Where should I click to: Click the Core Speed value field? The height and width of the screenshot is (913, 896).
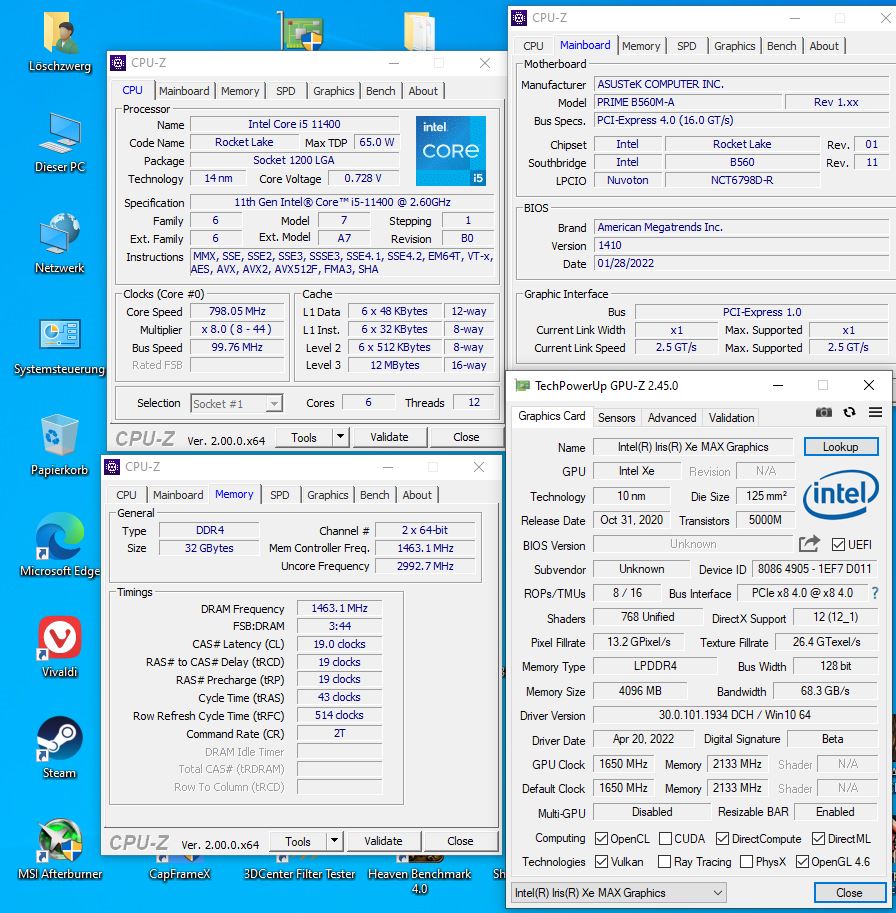click(x=237, y=312)
